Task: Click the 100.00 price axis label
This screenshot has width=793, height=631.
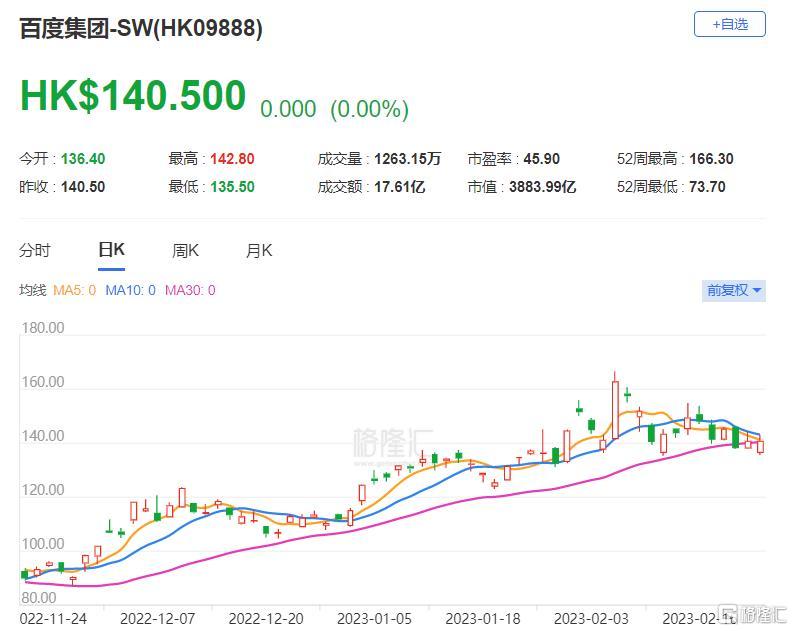Action: [x=43, y=544]
